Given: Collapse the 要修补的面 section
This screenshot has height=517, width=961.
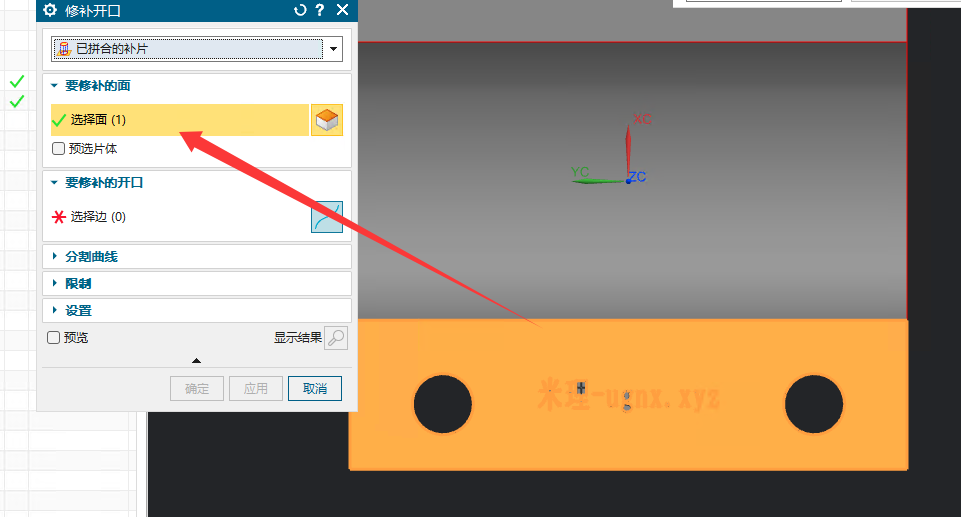Looking at the screenshot, I should coord(55,86).
